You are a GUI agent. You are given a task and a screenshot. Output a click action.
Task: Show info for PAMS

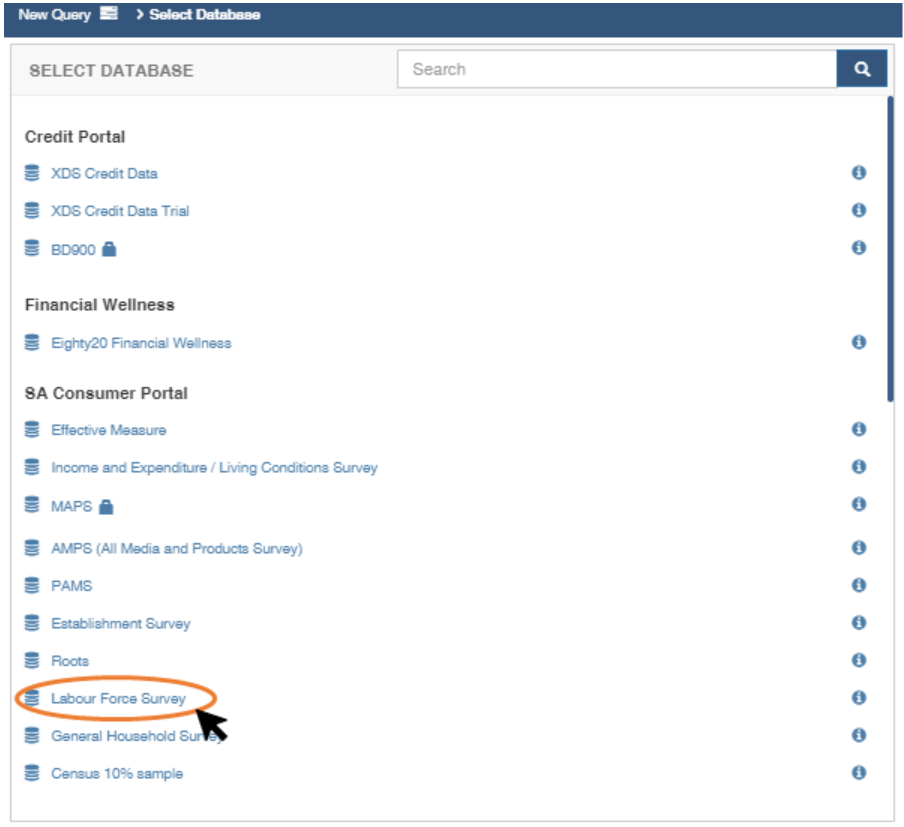coord(859,585)
